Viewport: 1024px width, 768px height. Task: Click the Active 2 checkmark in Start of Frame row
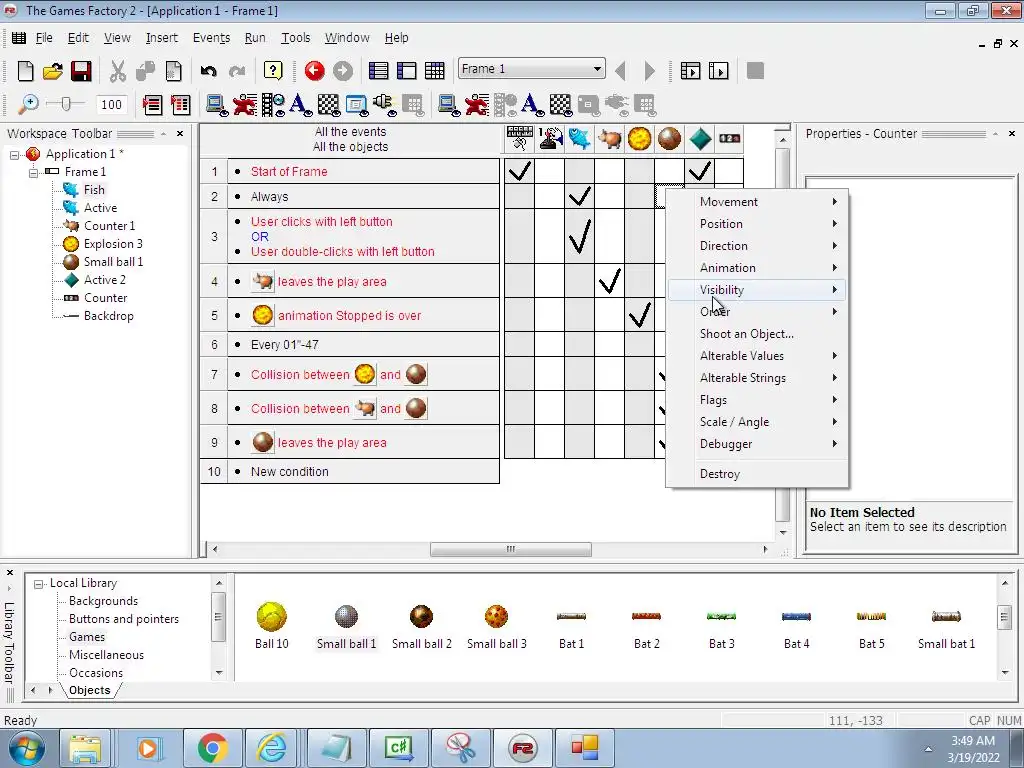pyautogui.click(x=699, y=171)
